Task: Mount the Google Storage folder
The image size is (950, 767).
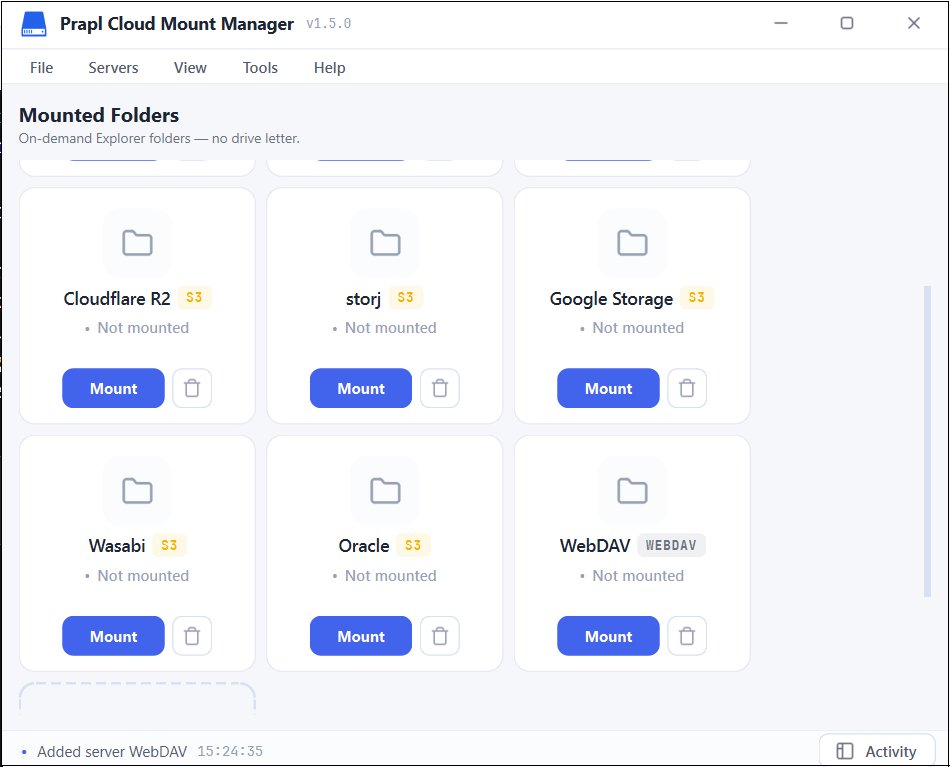Action: (608, 388)
